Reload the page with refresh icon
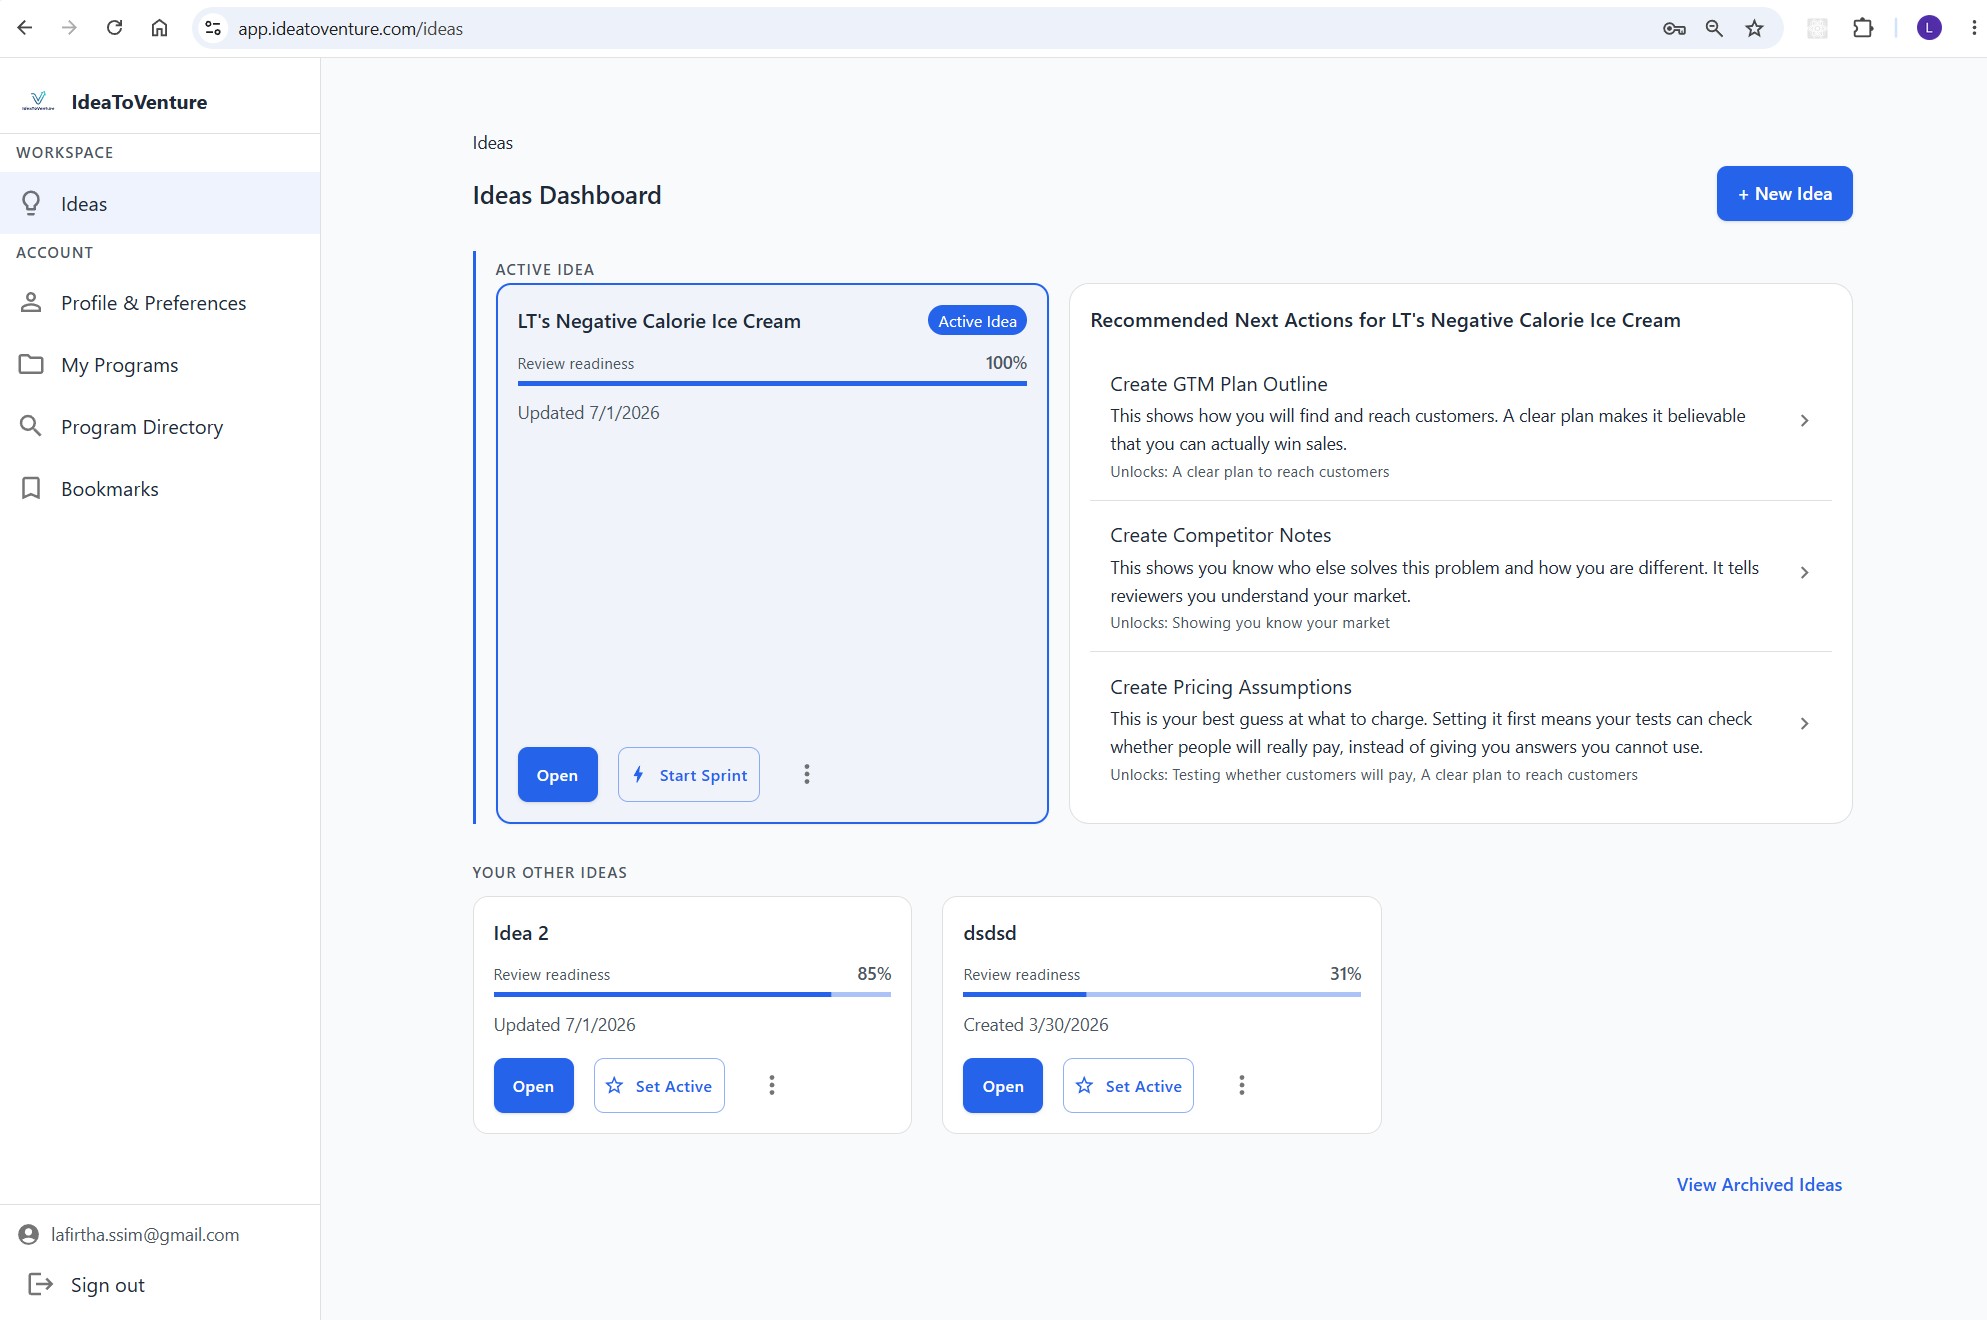This screenshot has height=1320, width=1987. 114,28
